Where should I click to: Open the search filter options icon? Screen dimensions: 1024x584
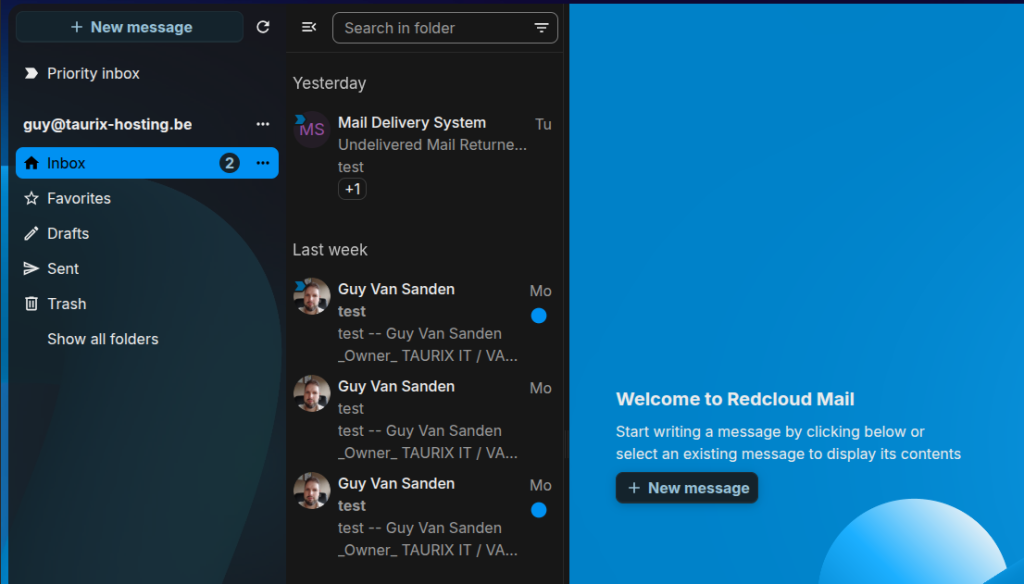[x=541, y=28]
